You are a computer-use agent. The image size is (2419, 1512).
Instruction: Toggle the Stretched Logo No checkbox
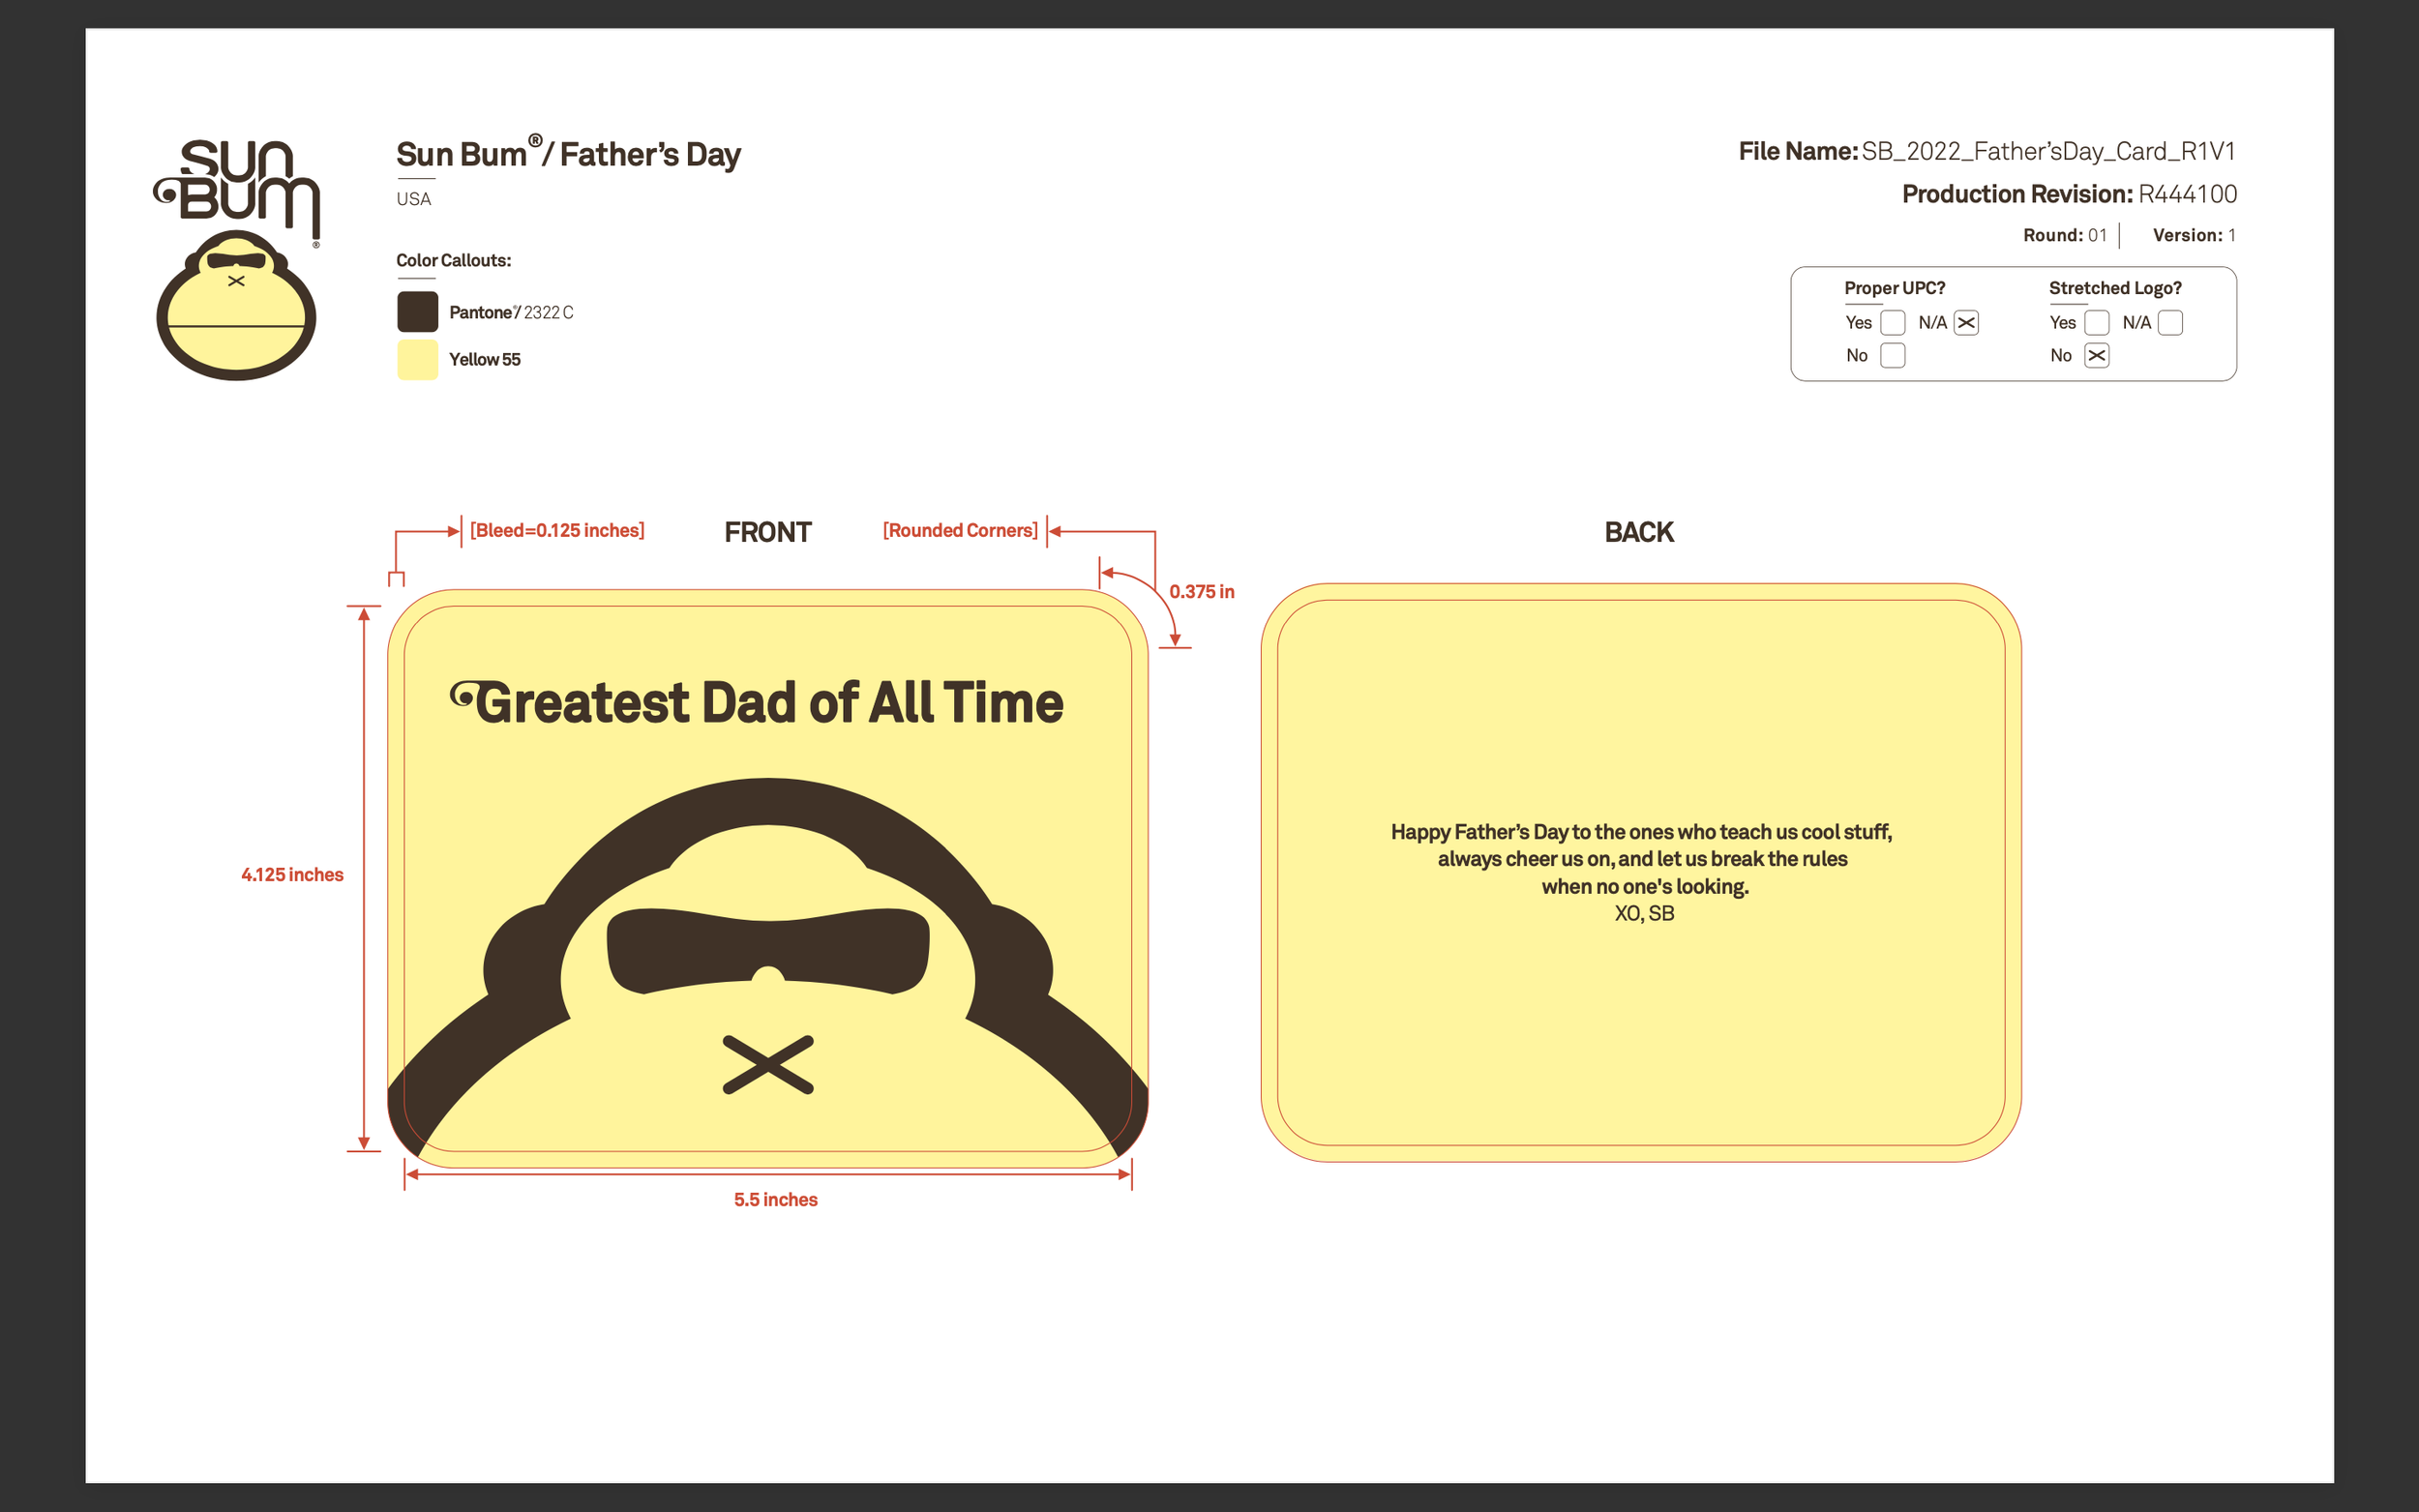2097,356
